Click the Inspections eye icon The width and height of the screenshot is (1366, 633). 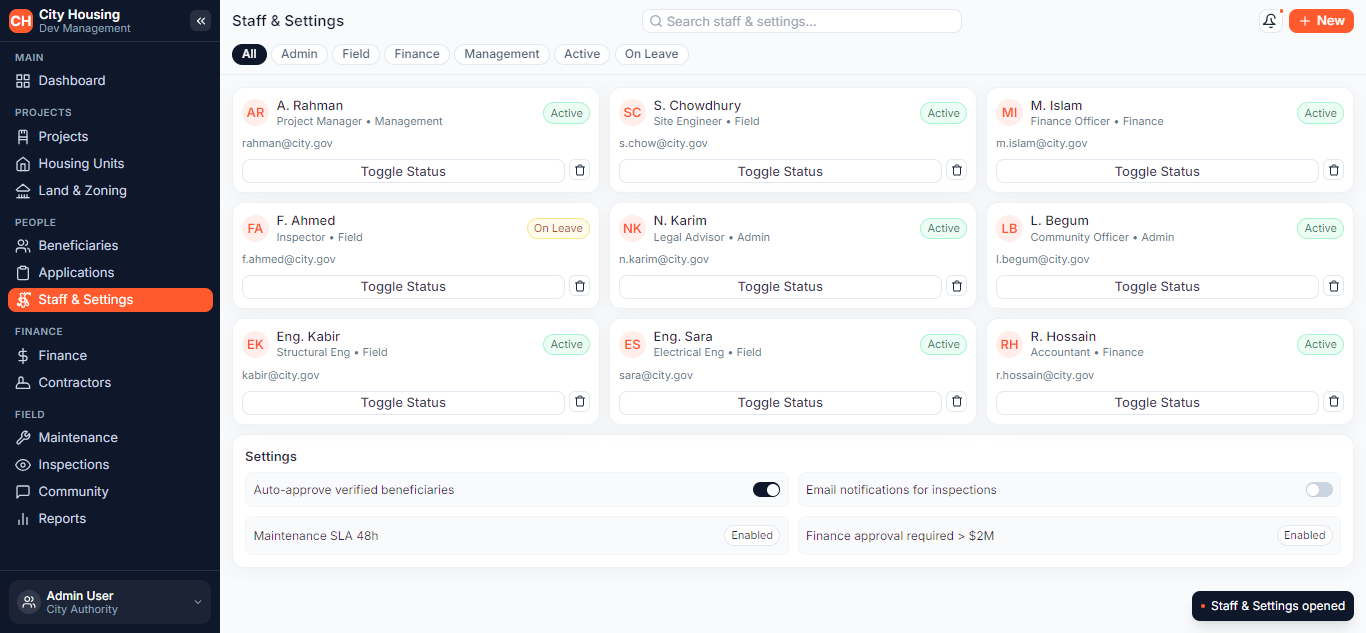(x=23, y=465)
